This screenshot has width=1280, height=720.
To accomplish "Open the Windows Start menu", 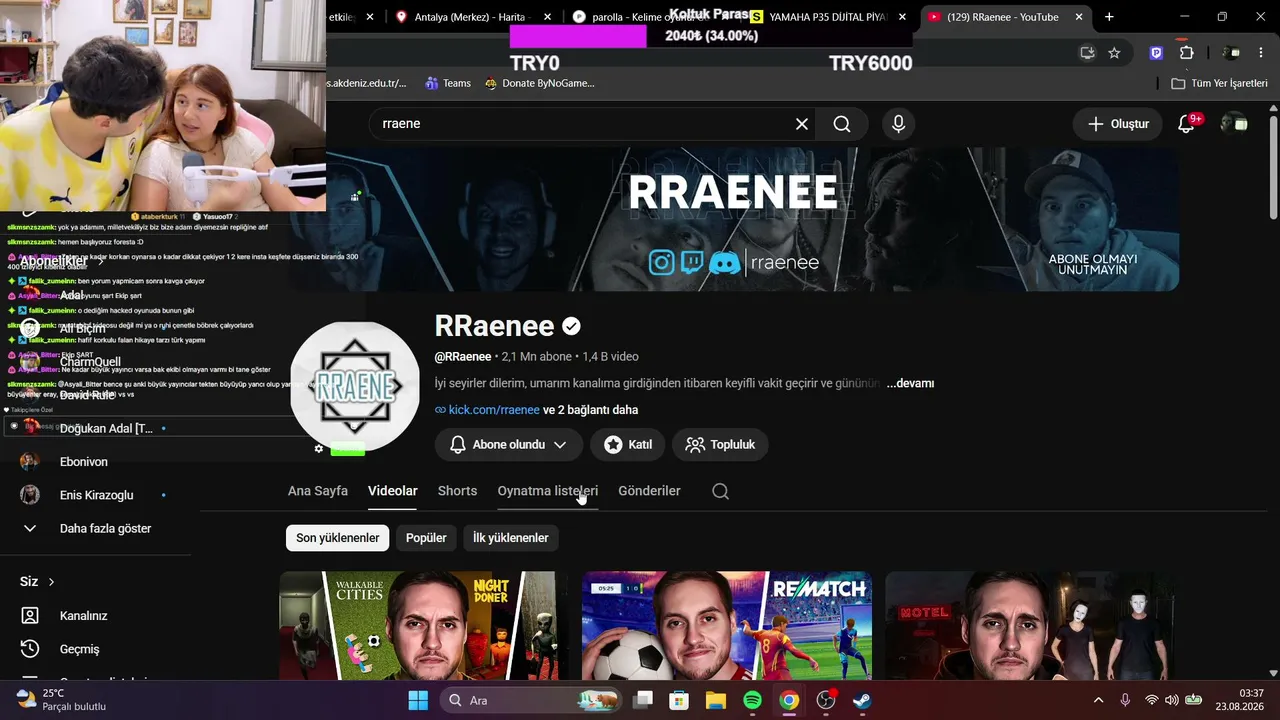I will [418, 700].
